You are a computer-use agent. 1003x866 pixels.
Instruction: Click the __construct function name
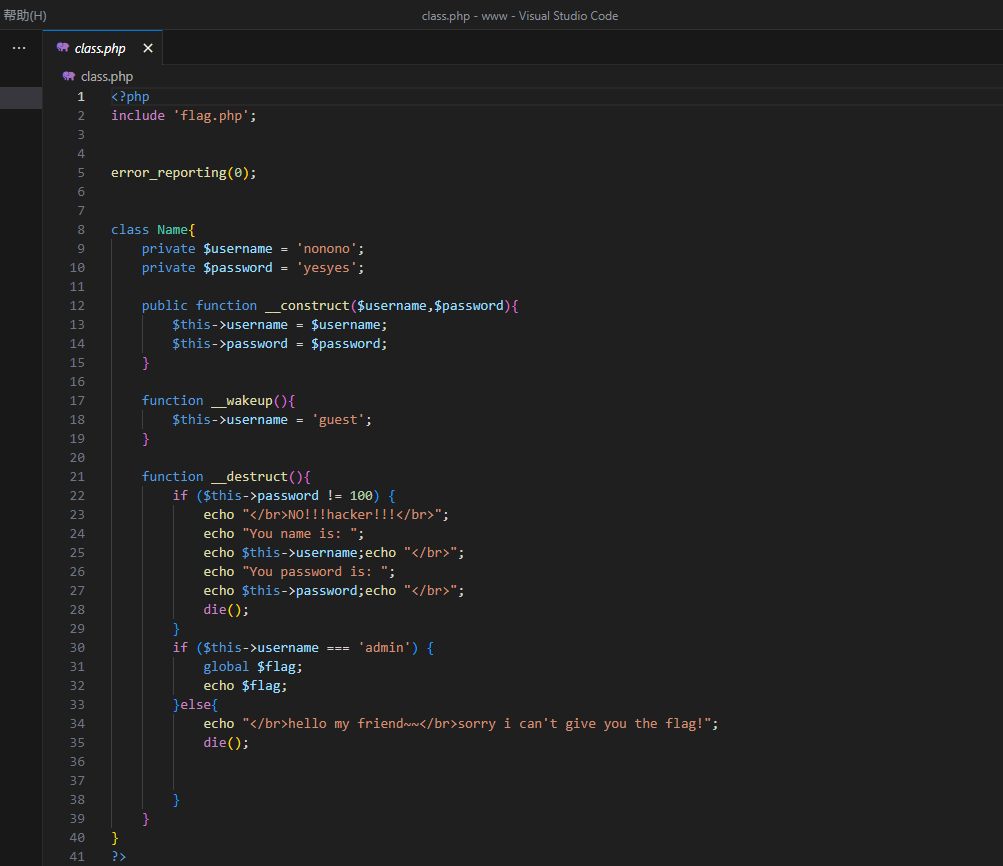click(x=307, y=306)
